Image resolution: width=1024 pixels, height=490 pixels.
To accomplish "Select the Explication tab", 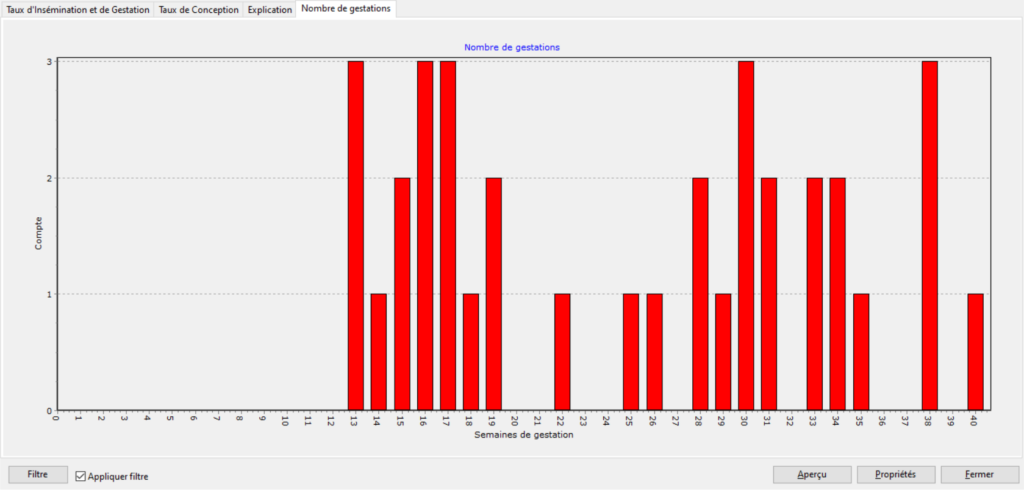I will (269, 9).
